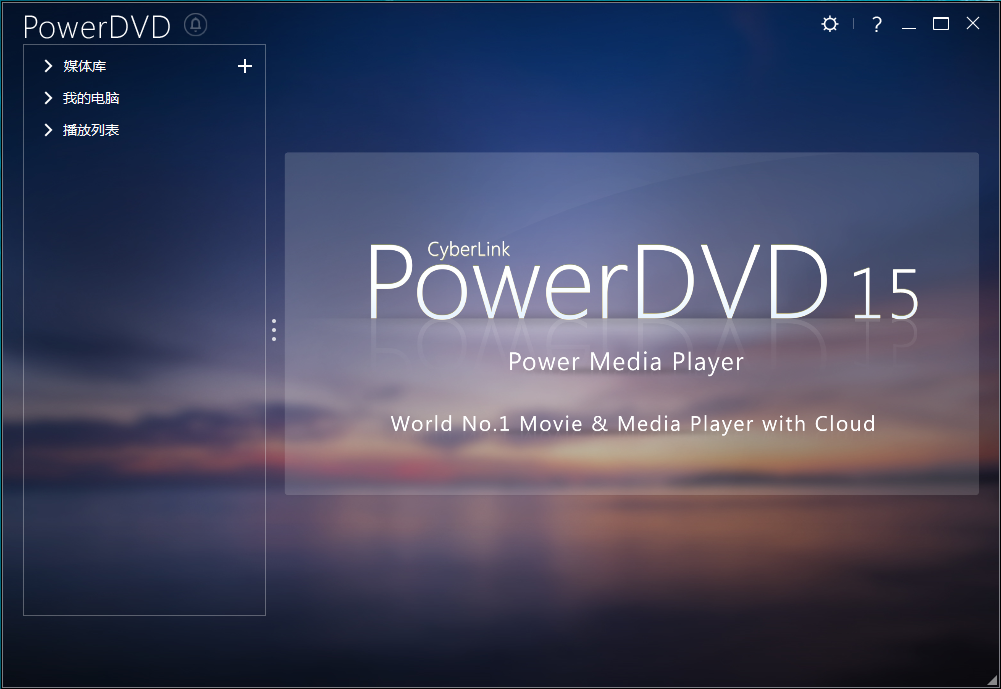Open the notification bell next to PowerDVD

click(195, 25)
